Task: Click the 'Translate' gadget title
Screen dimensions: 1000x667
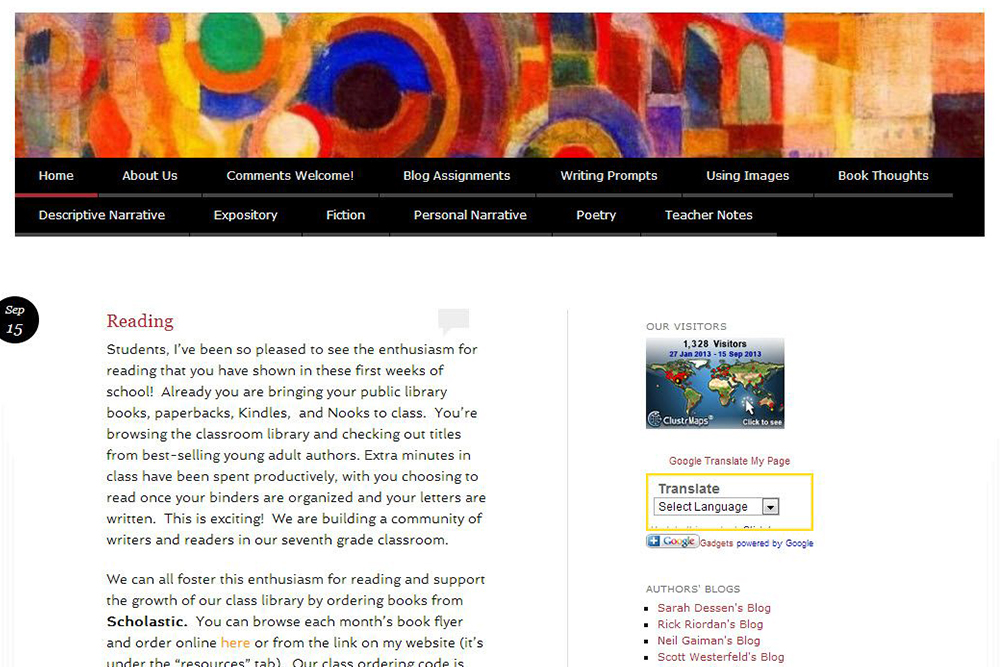Action: (689, 489)
